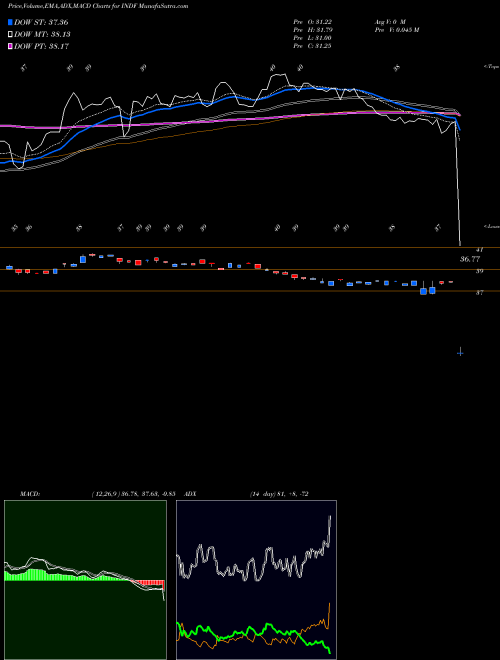Click the 'Pre L: 31.00' low value

(x=312, y=38)
